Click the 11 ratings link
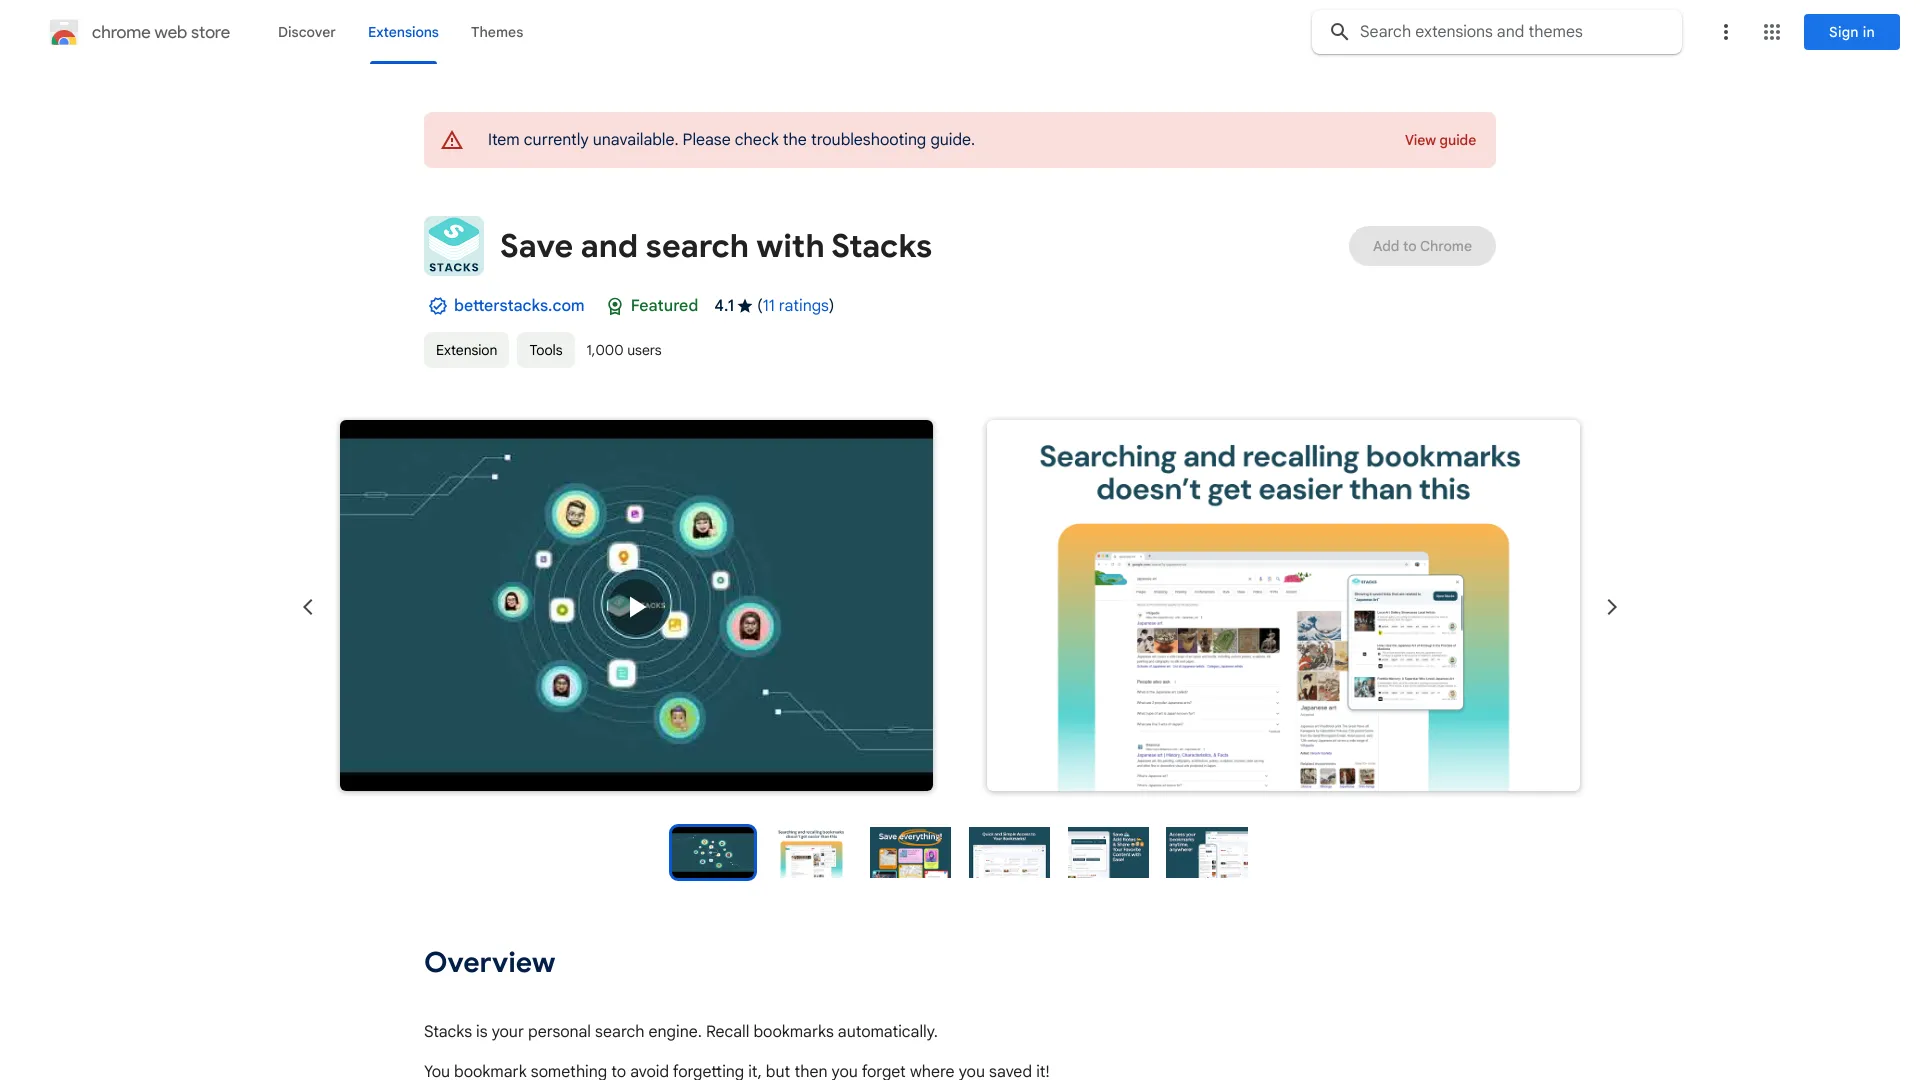This screenshot has width=1920, height=1080. point(795,305)
